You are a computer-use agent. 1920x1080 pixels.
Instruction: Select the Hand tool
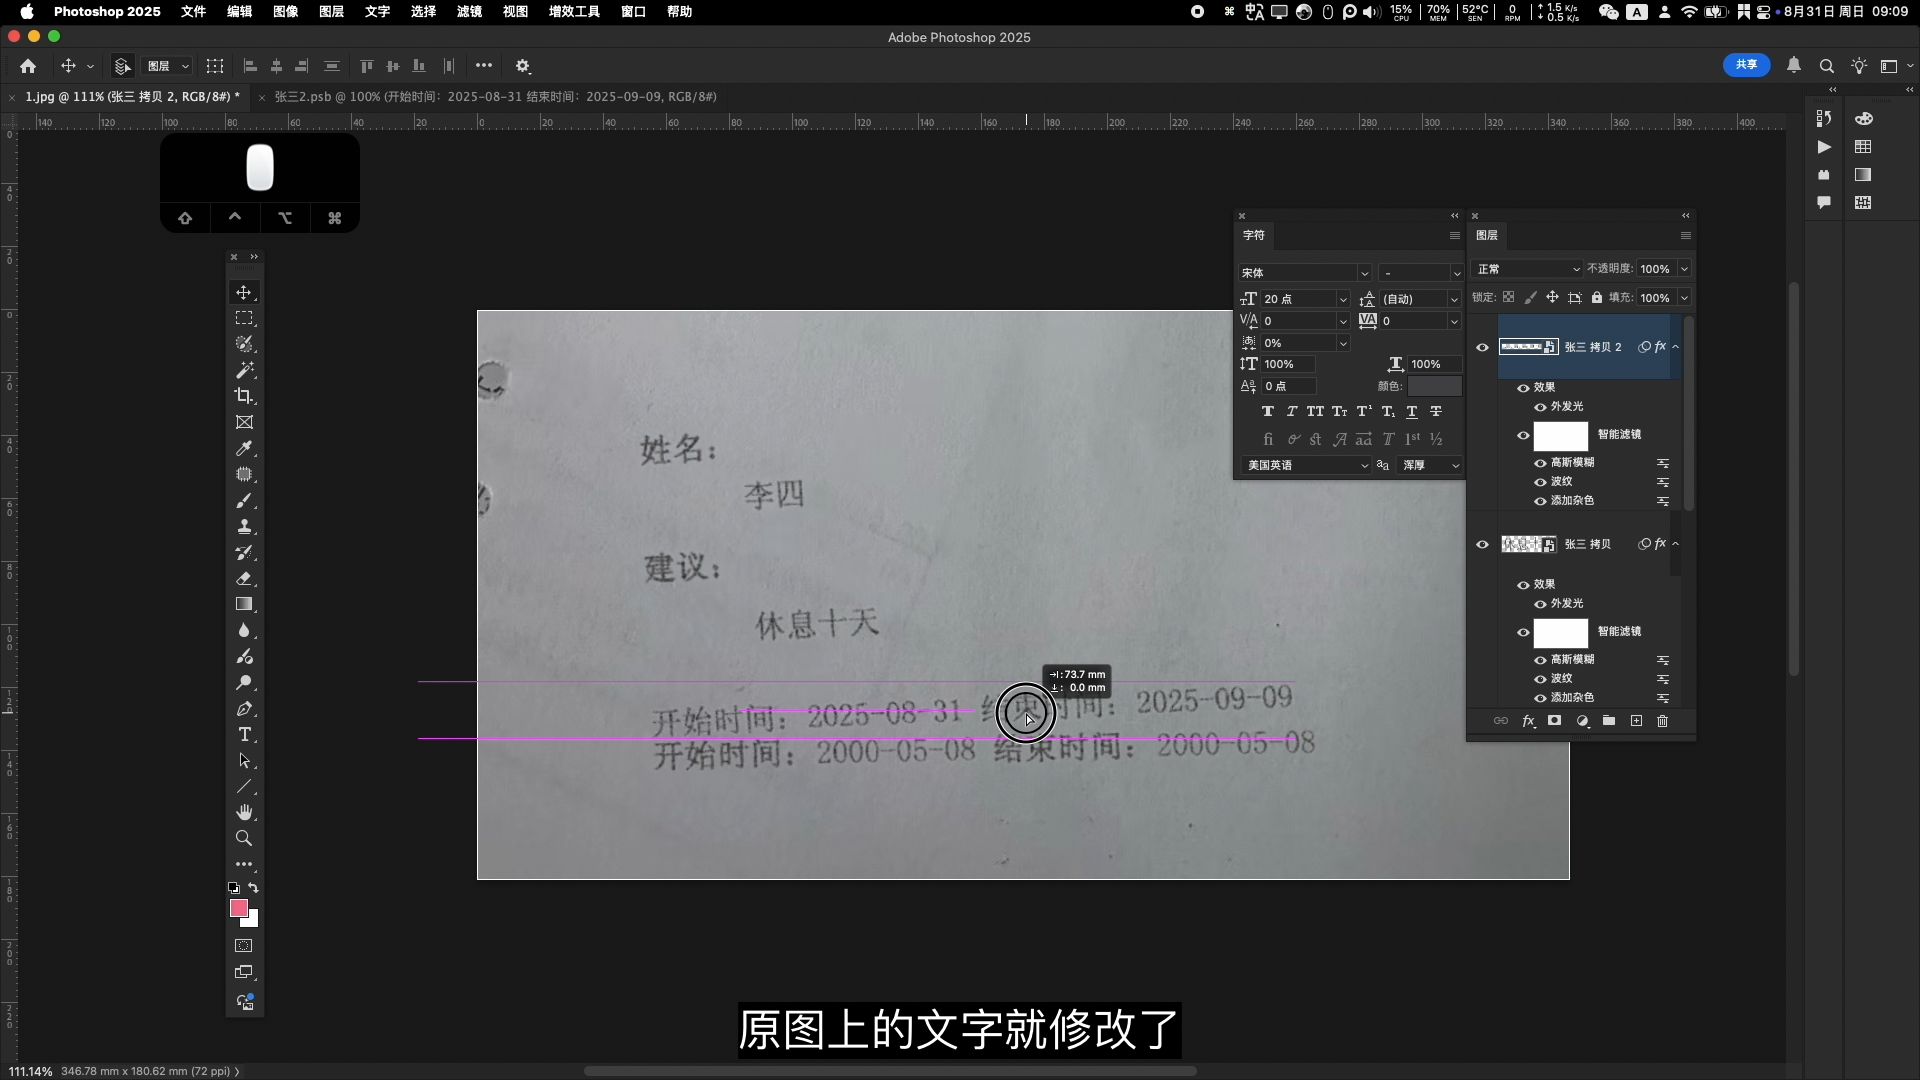[244, 812]
